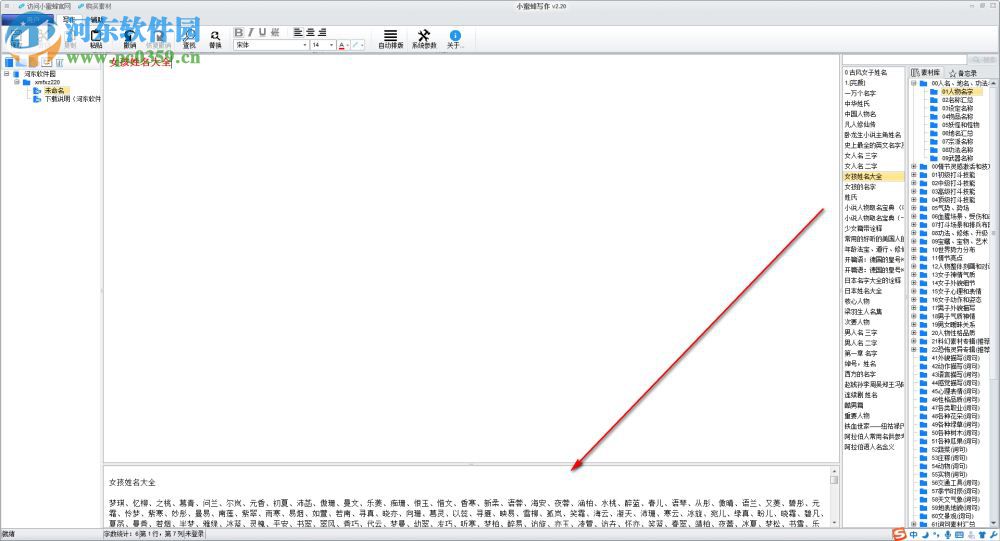Collapse the 河东软件园 tree node
The height and width of the screenshot is (541, 1000).
[7, 74]
